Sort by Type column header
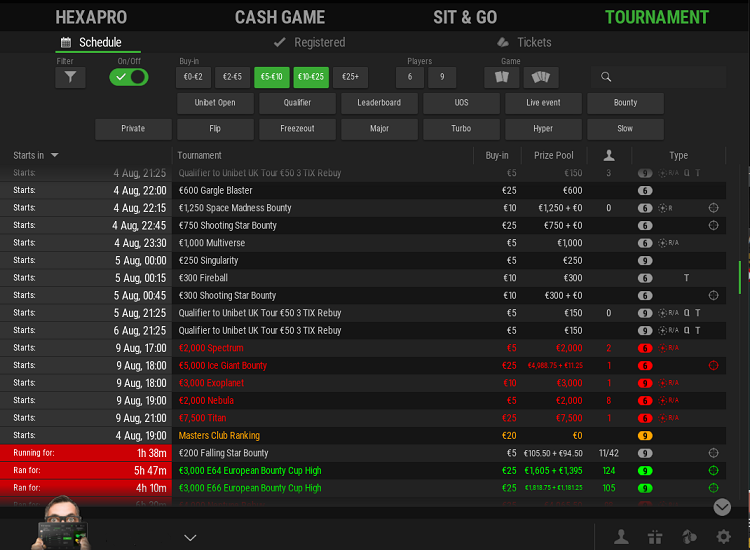The height and width of the screenshot is (550, 750). point(678,155)
